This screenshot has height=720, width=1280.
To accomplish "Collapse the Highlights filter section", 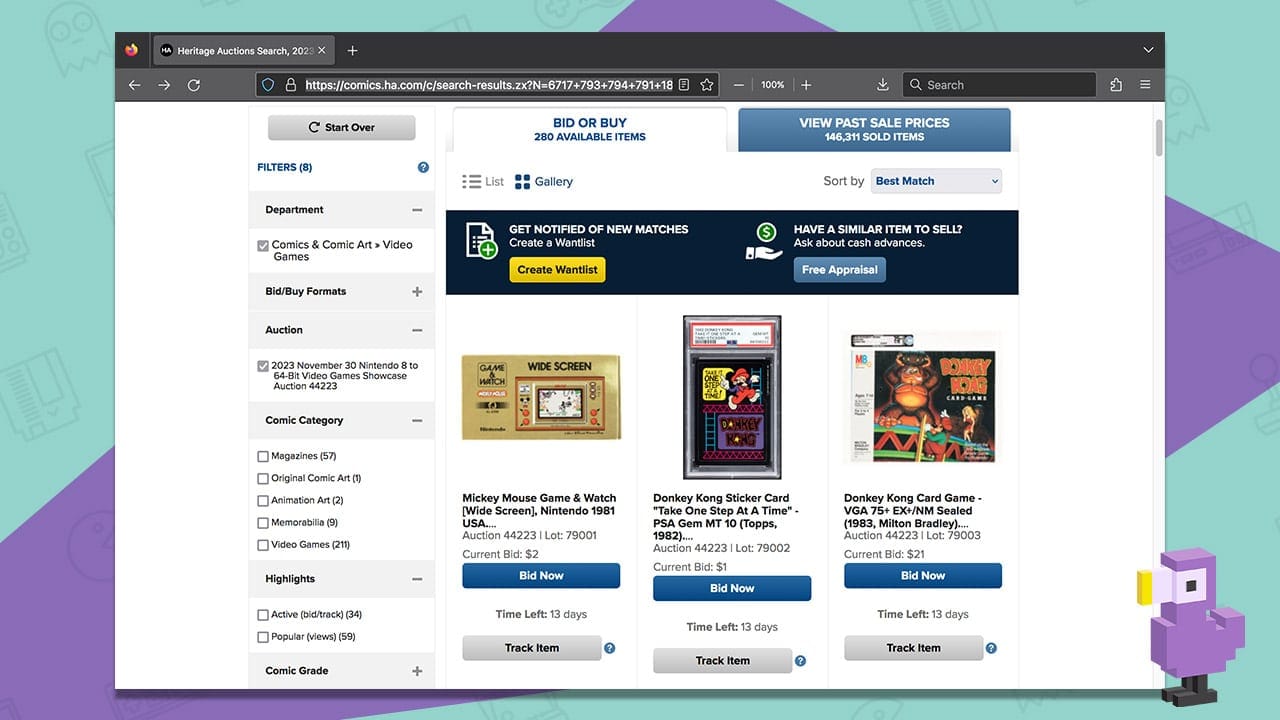I will (417, 579).
